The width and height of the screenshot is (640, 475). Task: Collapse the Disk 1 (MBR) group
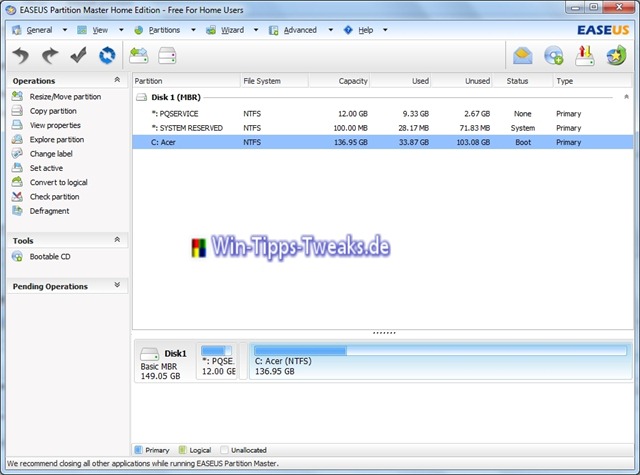(626, 97)
